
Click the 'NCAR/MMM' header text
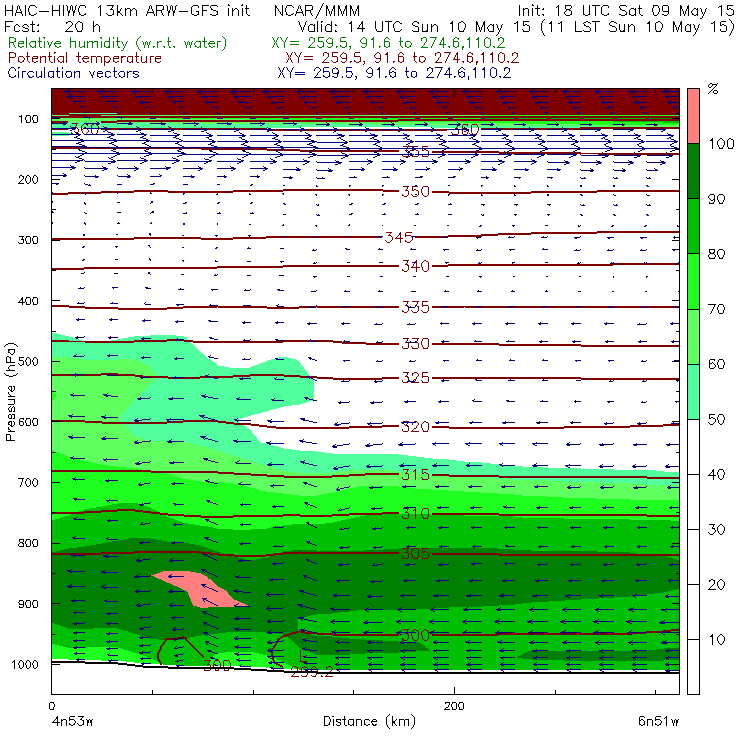(317, 10)
